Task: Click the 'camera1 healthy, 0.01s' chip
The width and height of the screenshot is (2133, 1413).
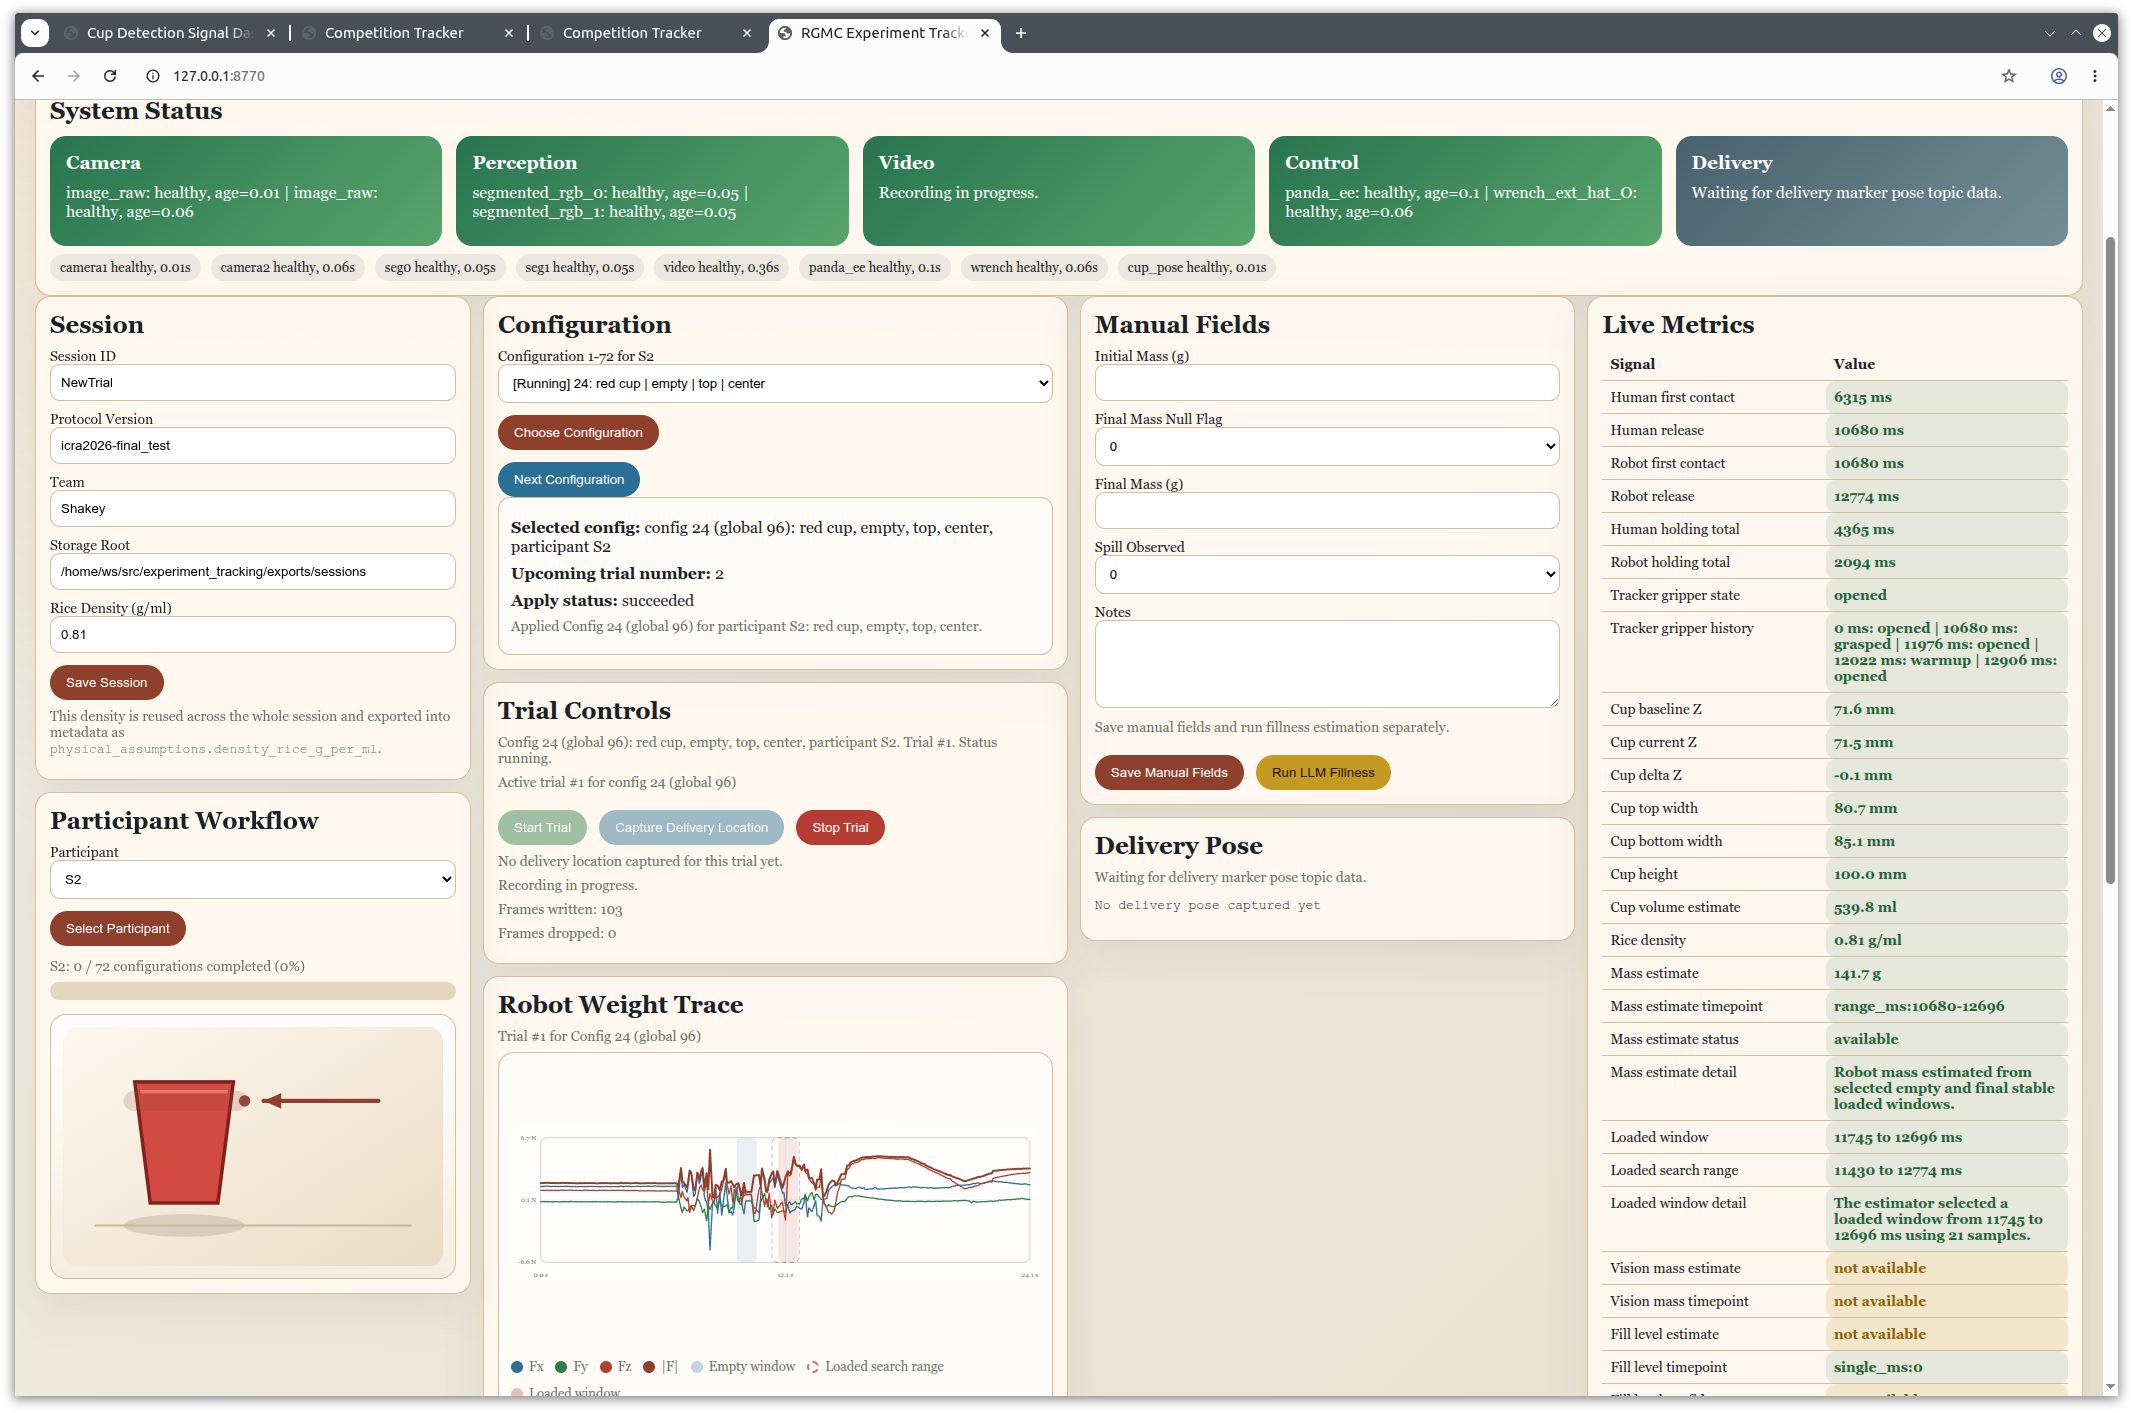Action: (x=125, y=268)
